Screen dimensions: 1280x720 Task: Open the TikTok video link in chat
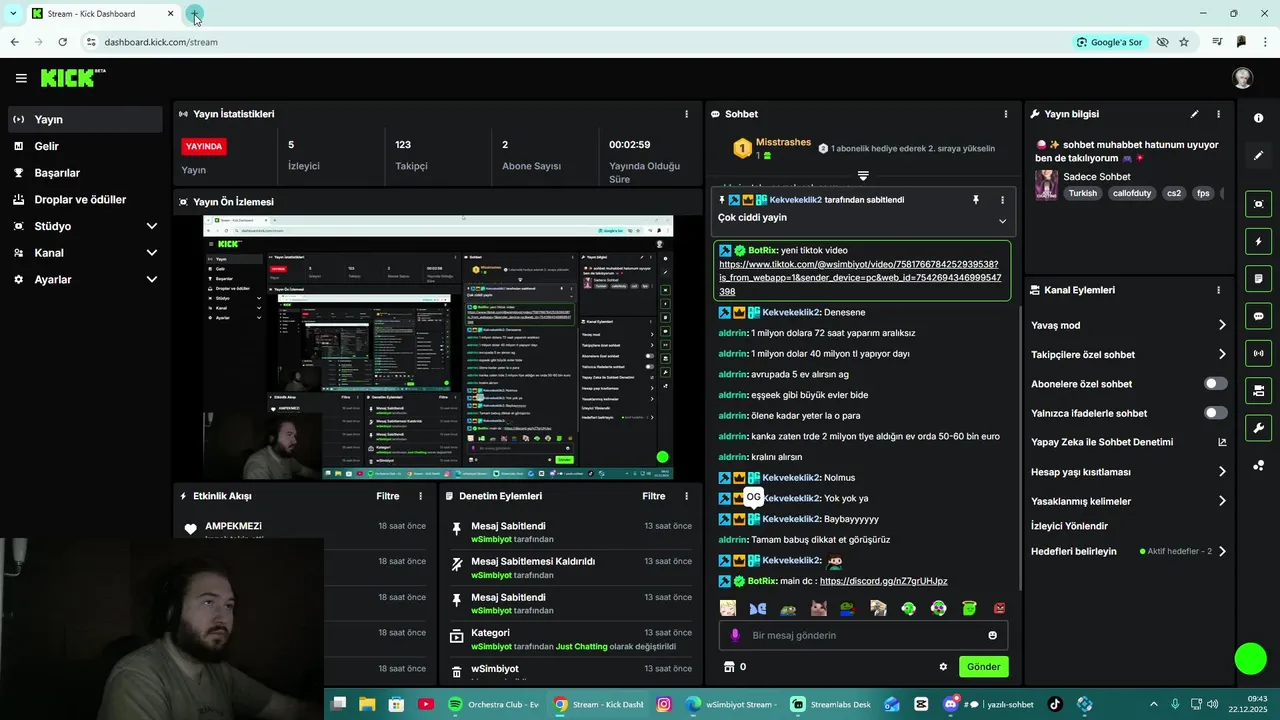(860, 278)
